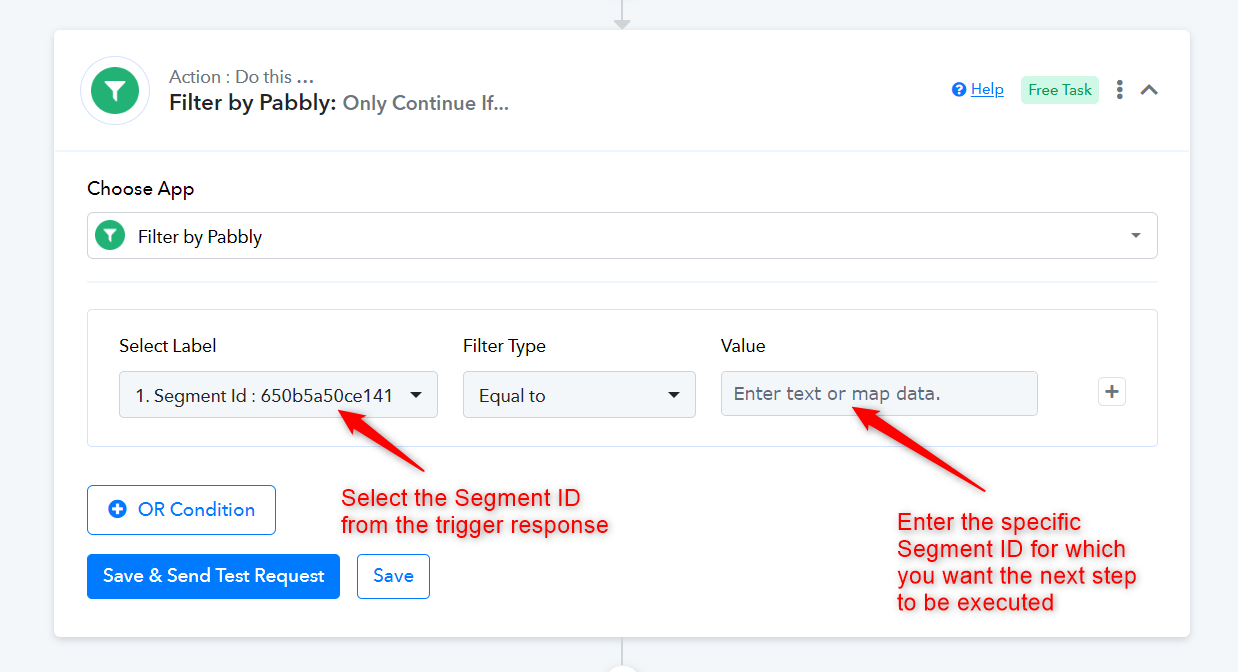
Task: Open the three-dot options menu
Action: [1119, 90]
